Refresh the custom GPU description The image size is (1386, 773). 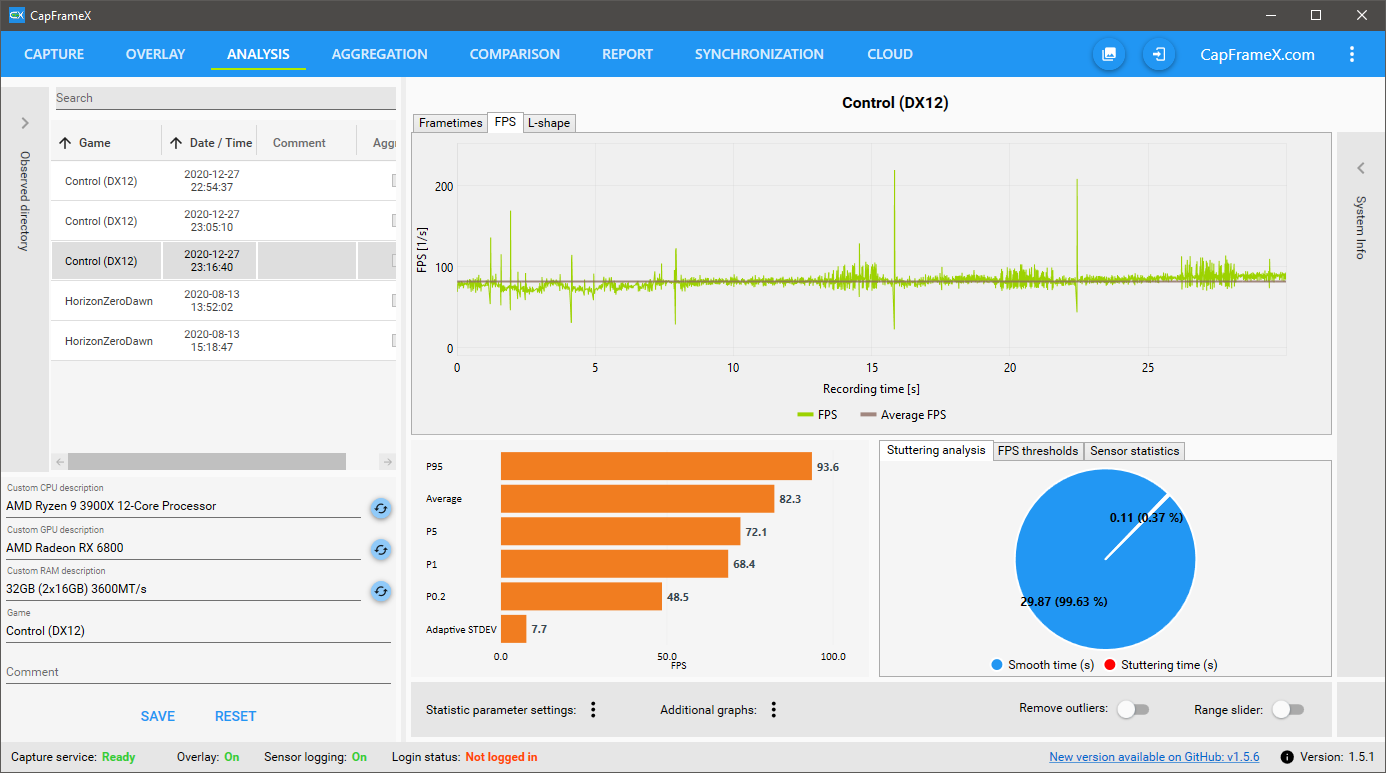pyautogui.click(x=380, y=549)
